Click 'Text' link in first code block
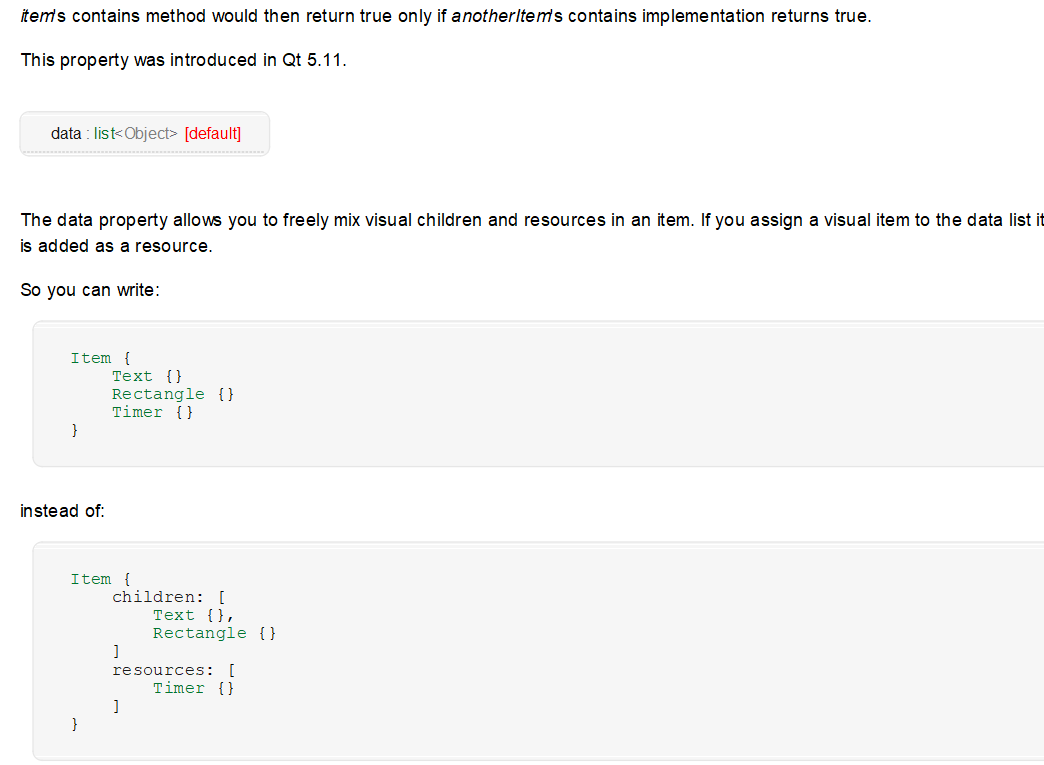Image resolution: width=1044 pixels, height=765 pixels. (x=132, y=376)
